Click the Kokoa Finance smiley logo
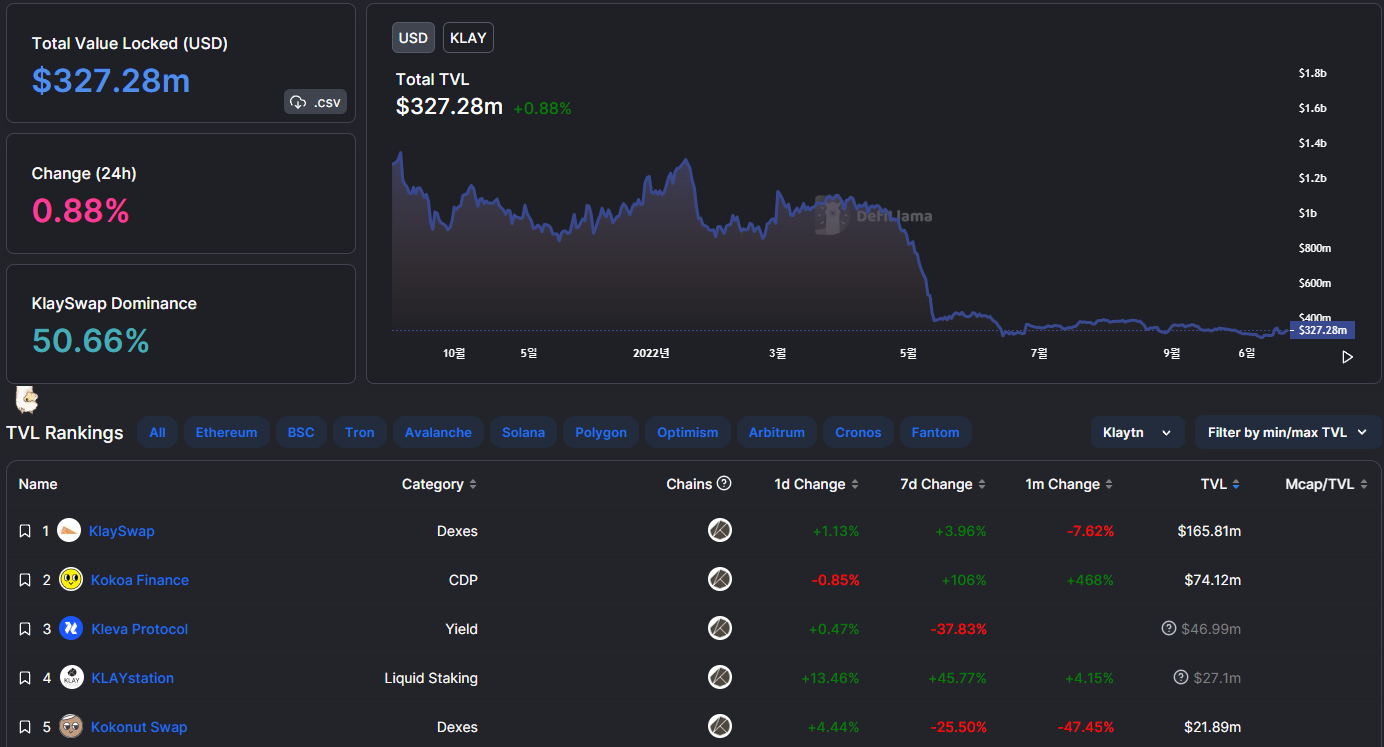 pos(71,579)
